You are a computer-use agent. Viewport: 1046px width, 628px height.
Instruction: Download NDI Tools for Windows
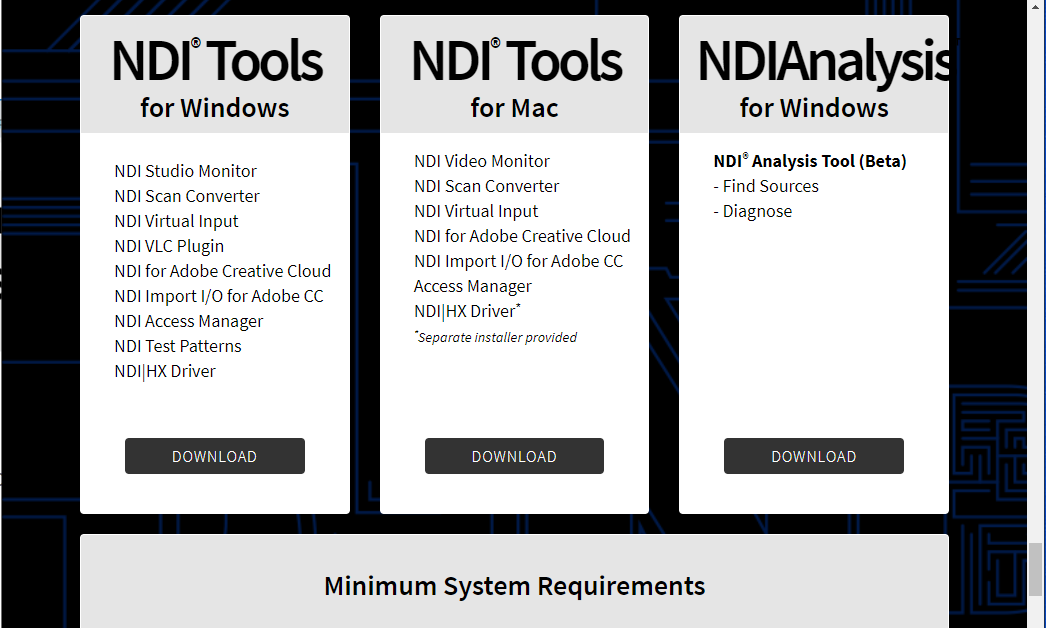point(215,456)
